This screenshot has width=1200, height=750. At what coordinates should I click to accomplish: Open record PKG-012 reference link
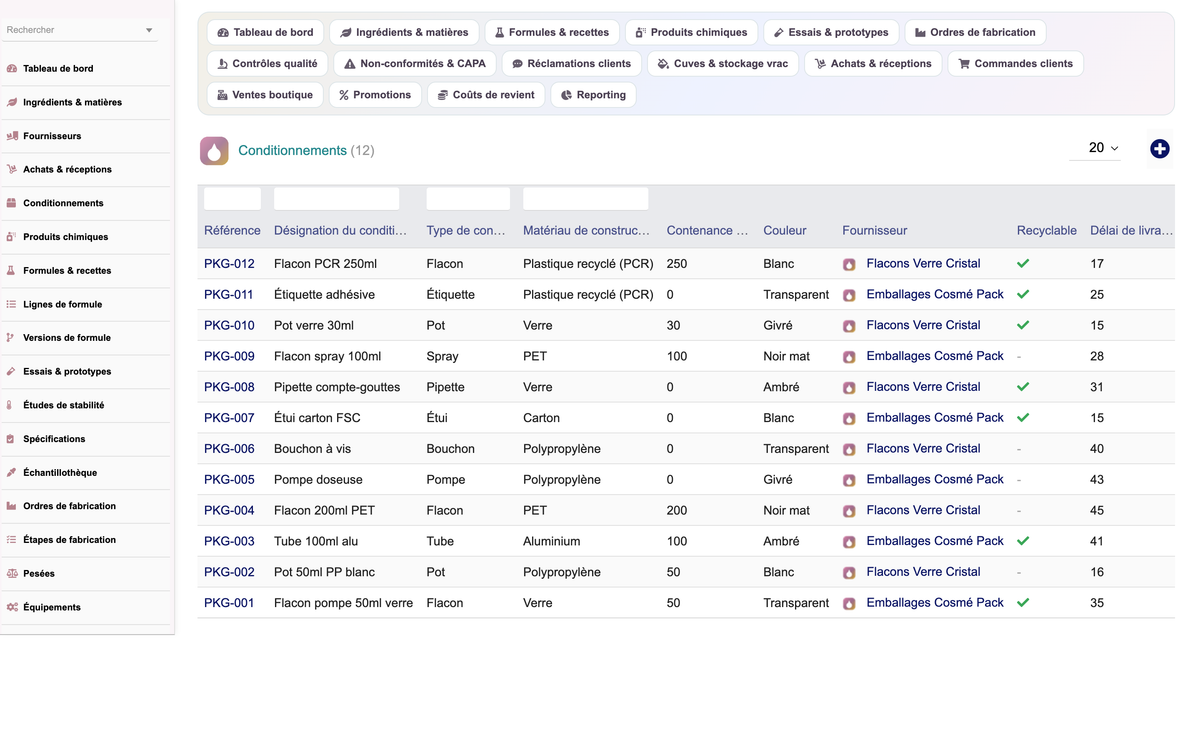tap(229, 264)
